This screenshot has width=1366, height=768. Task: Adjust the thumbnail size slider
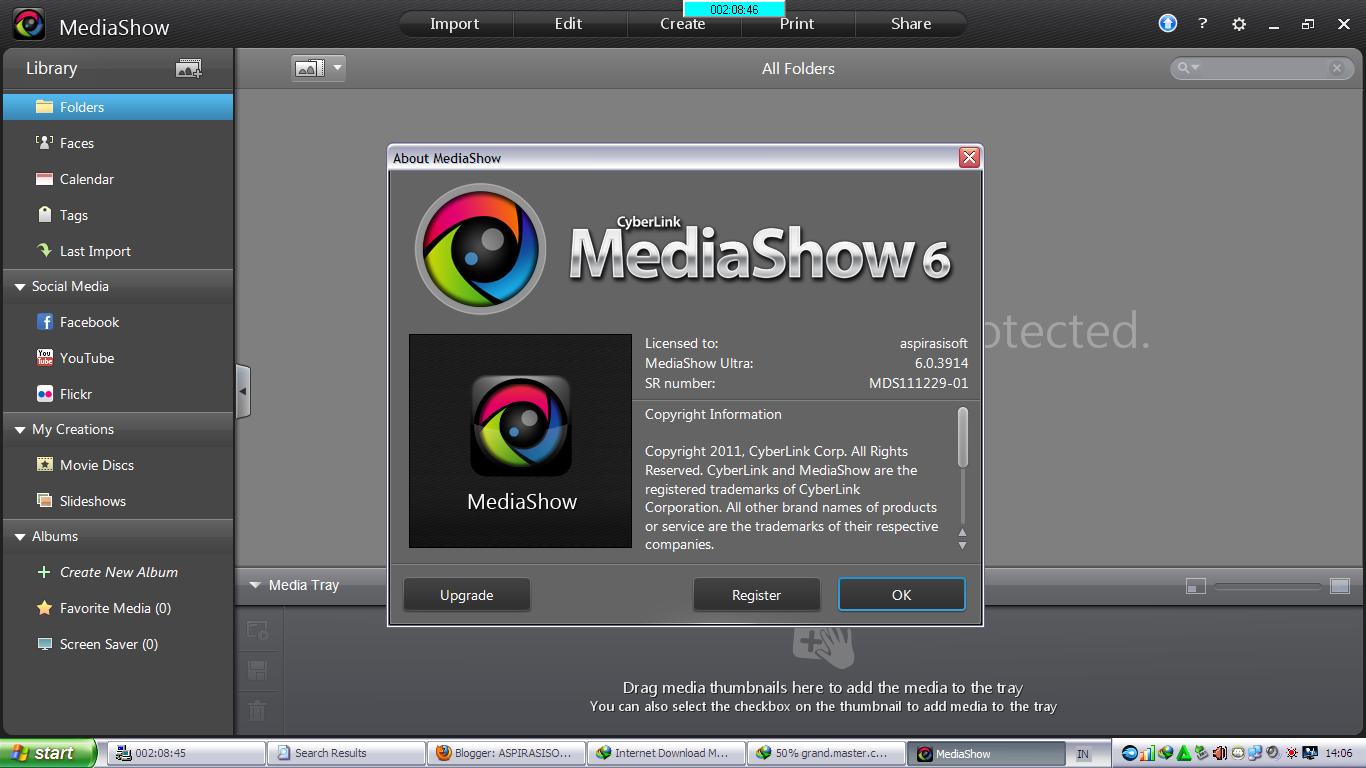tap(1268, 586)
